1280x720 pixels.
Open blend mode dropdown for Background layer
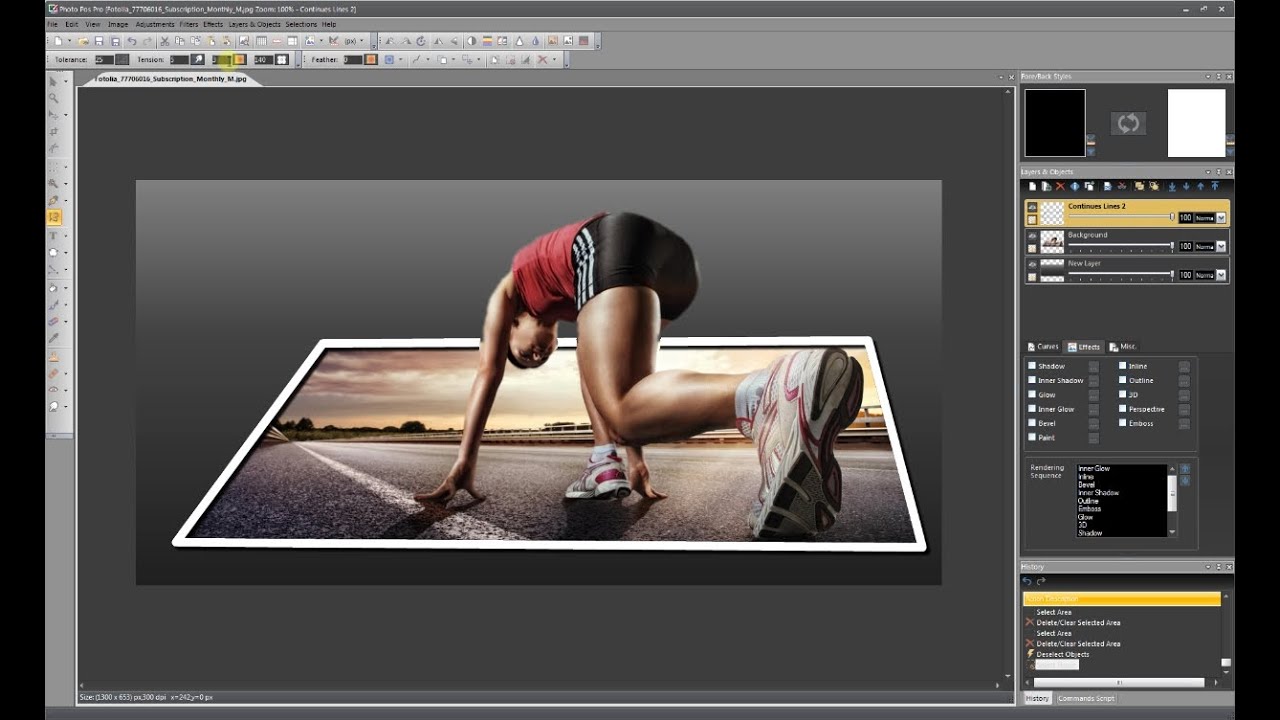(1221, 246)
